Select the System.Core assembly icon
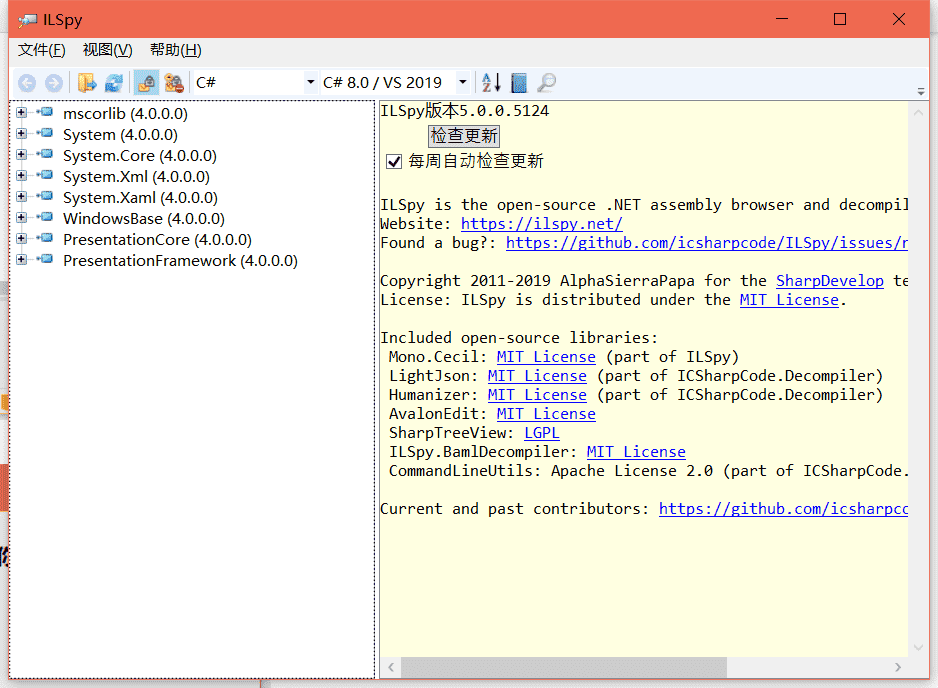 click(x=45, y=154)
